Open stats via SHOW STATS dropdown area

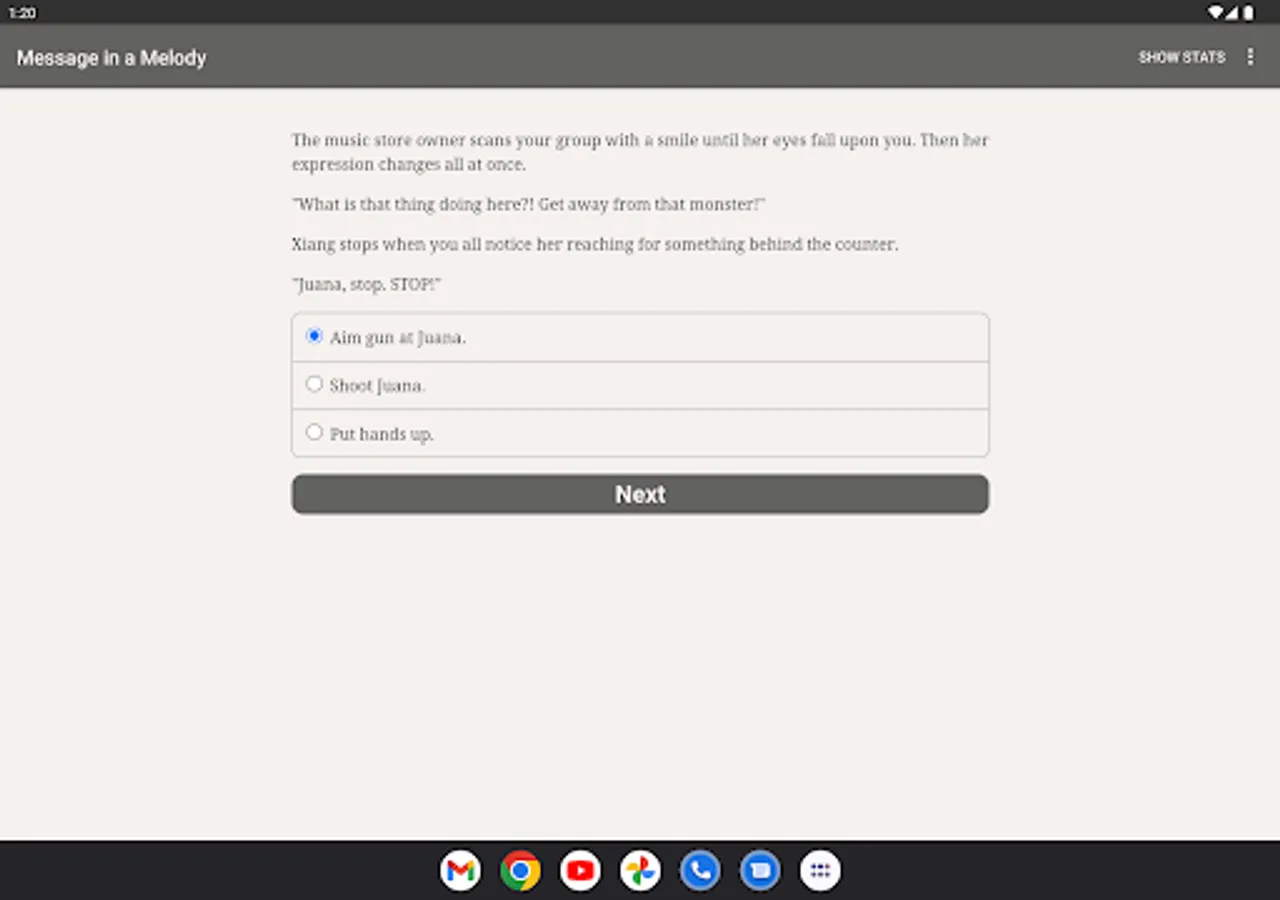pos(1182,57)
